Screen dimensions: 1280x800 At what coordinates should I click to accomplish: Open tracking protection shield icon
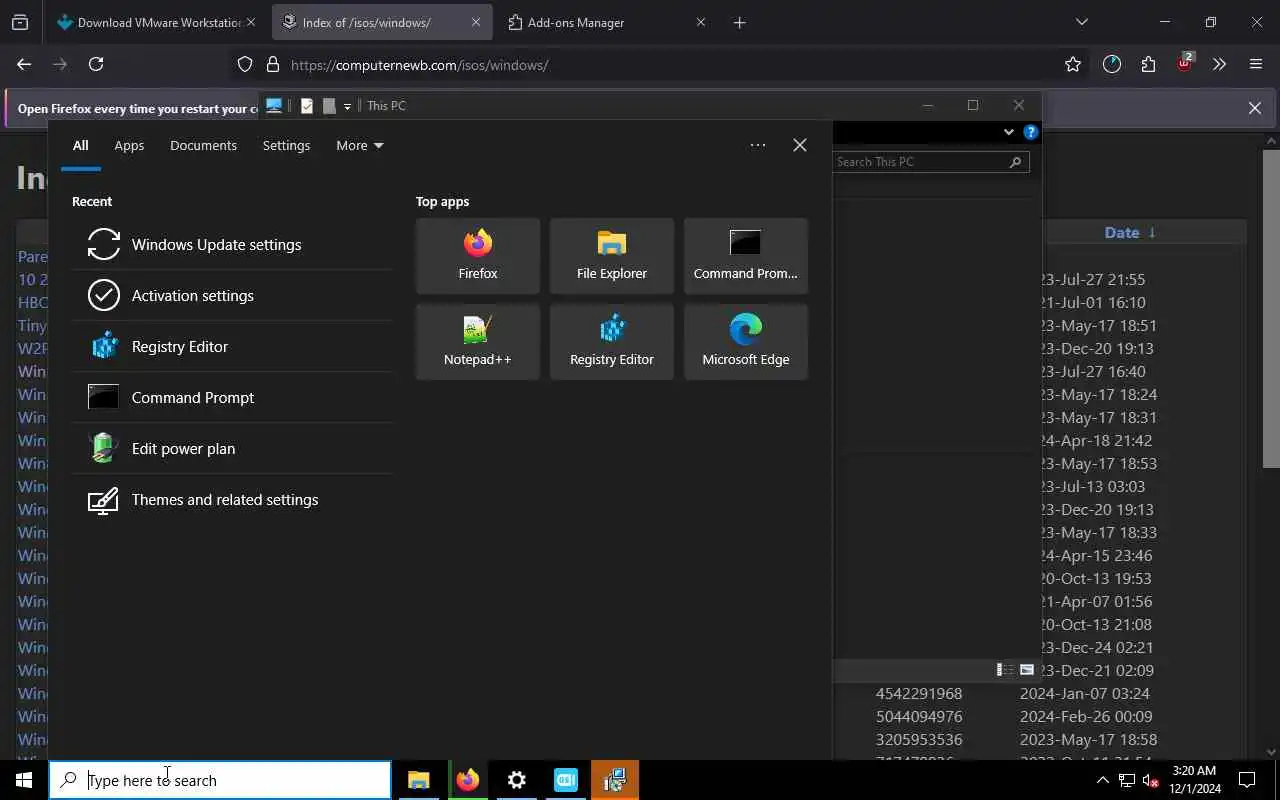[245, 64]
